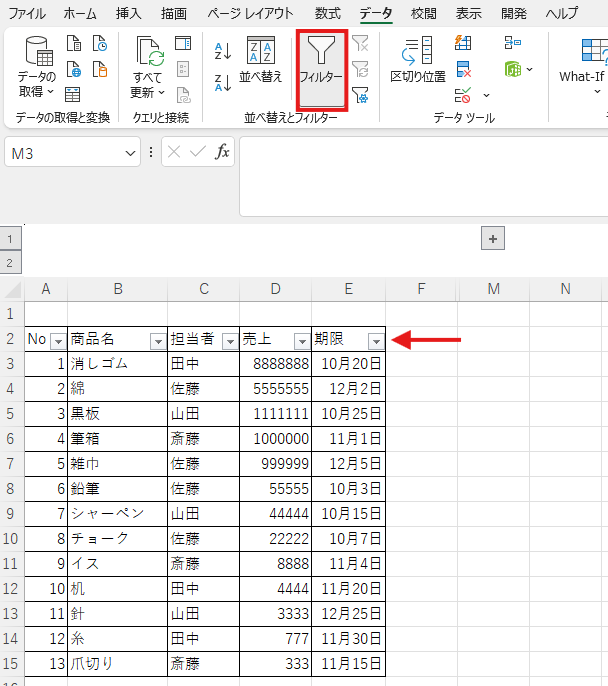The image size is (608, 686).
Task: Open Queries & Connections pane icon
Action: click(x=183, y=43)
